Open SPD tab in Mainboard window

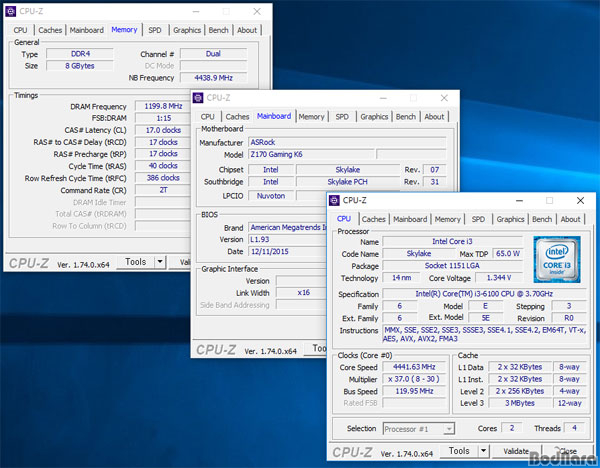click(x=342, y=117)
